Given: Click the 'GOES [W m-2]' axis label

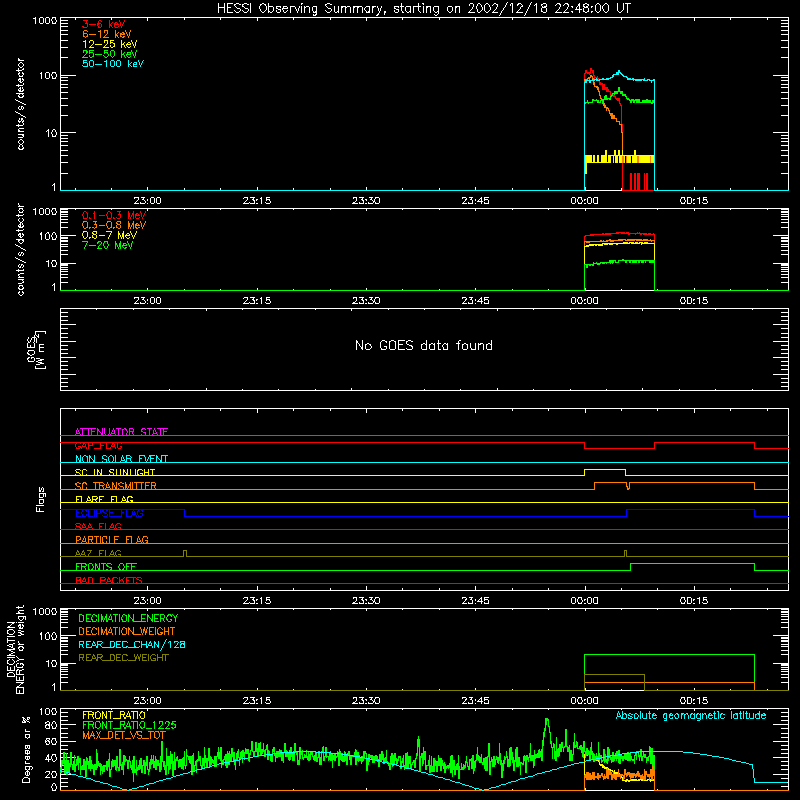Looking at the screenshot, I should pos(36,349).
